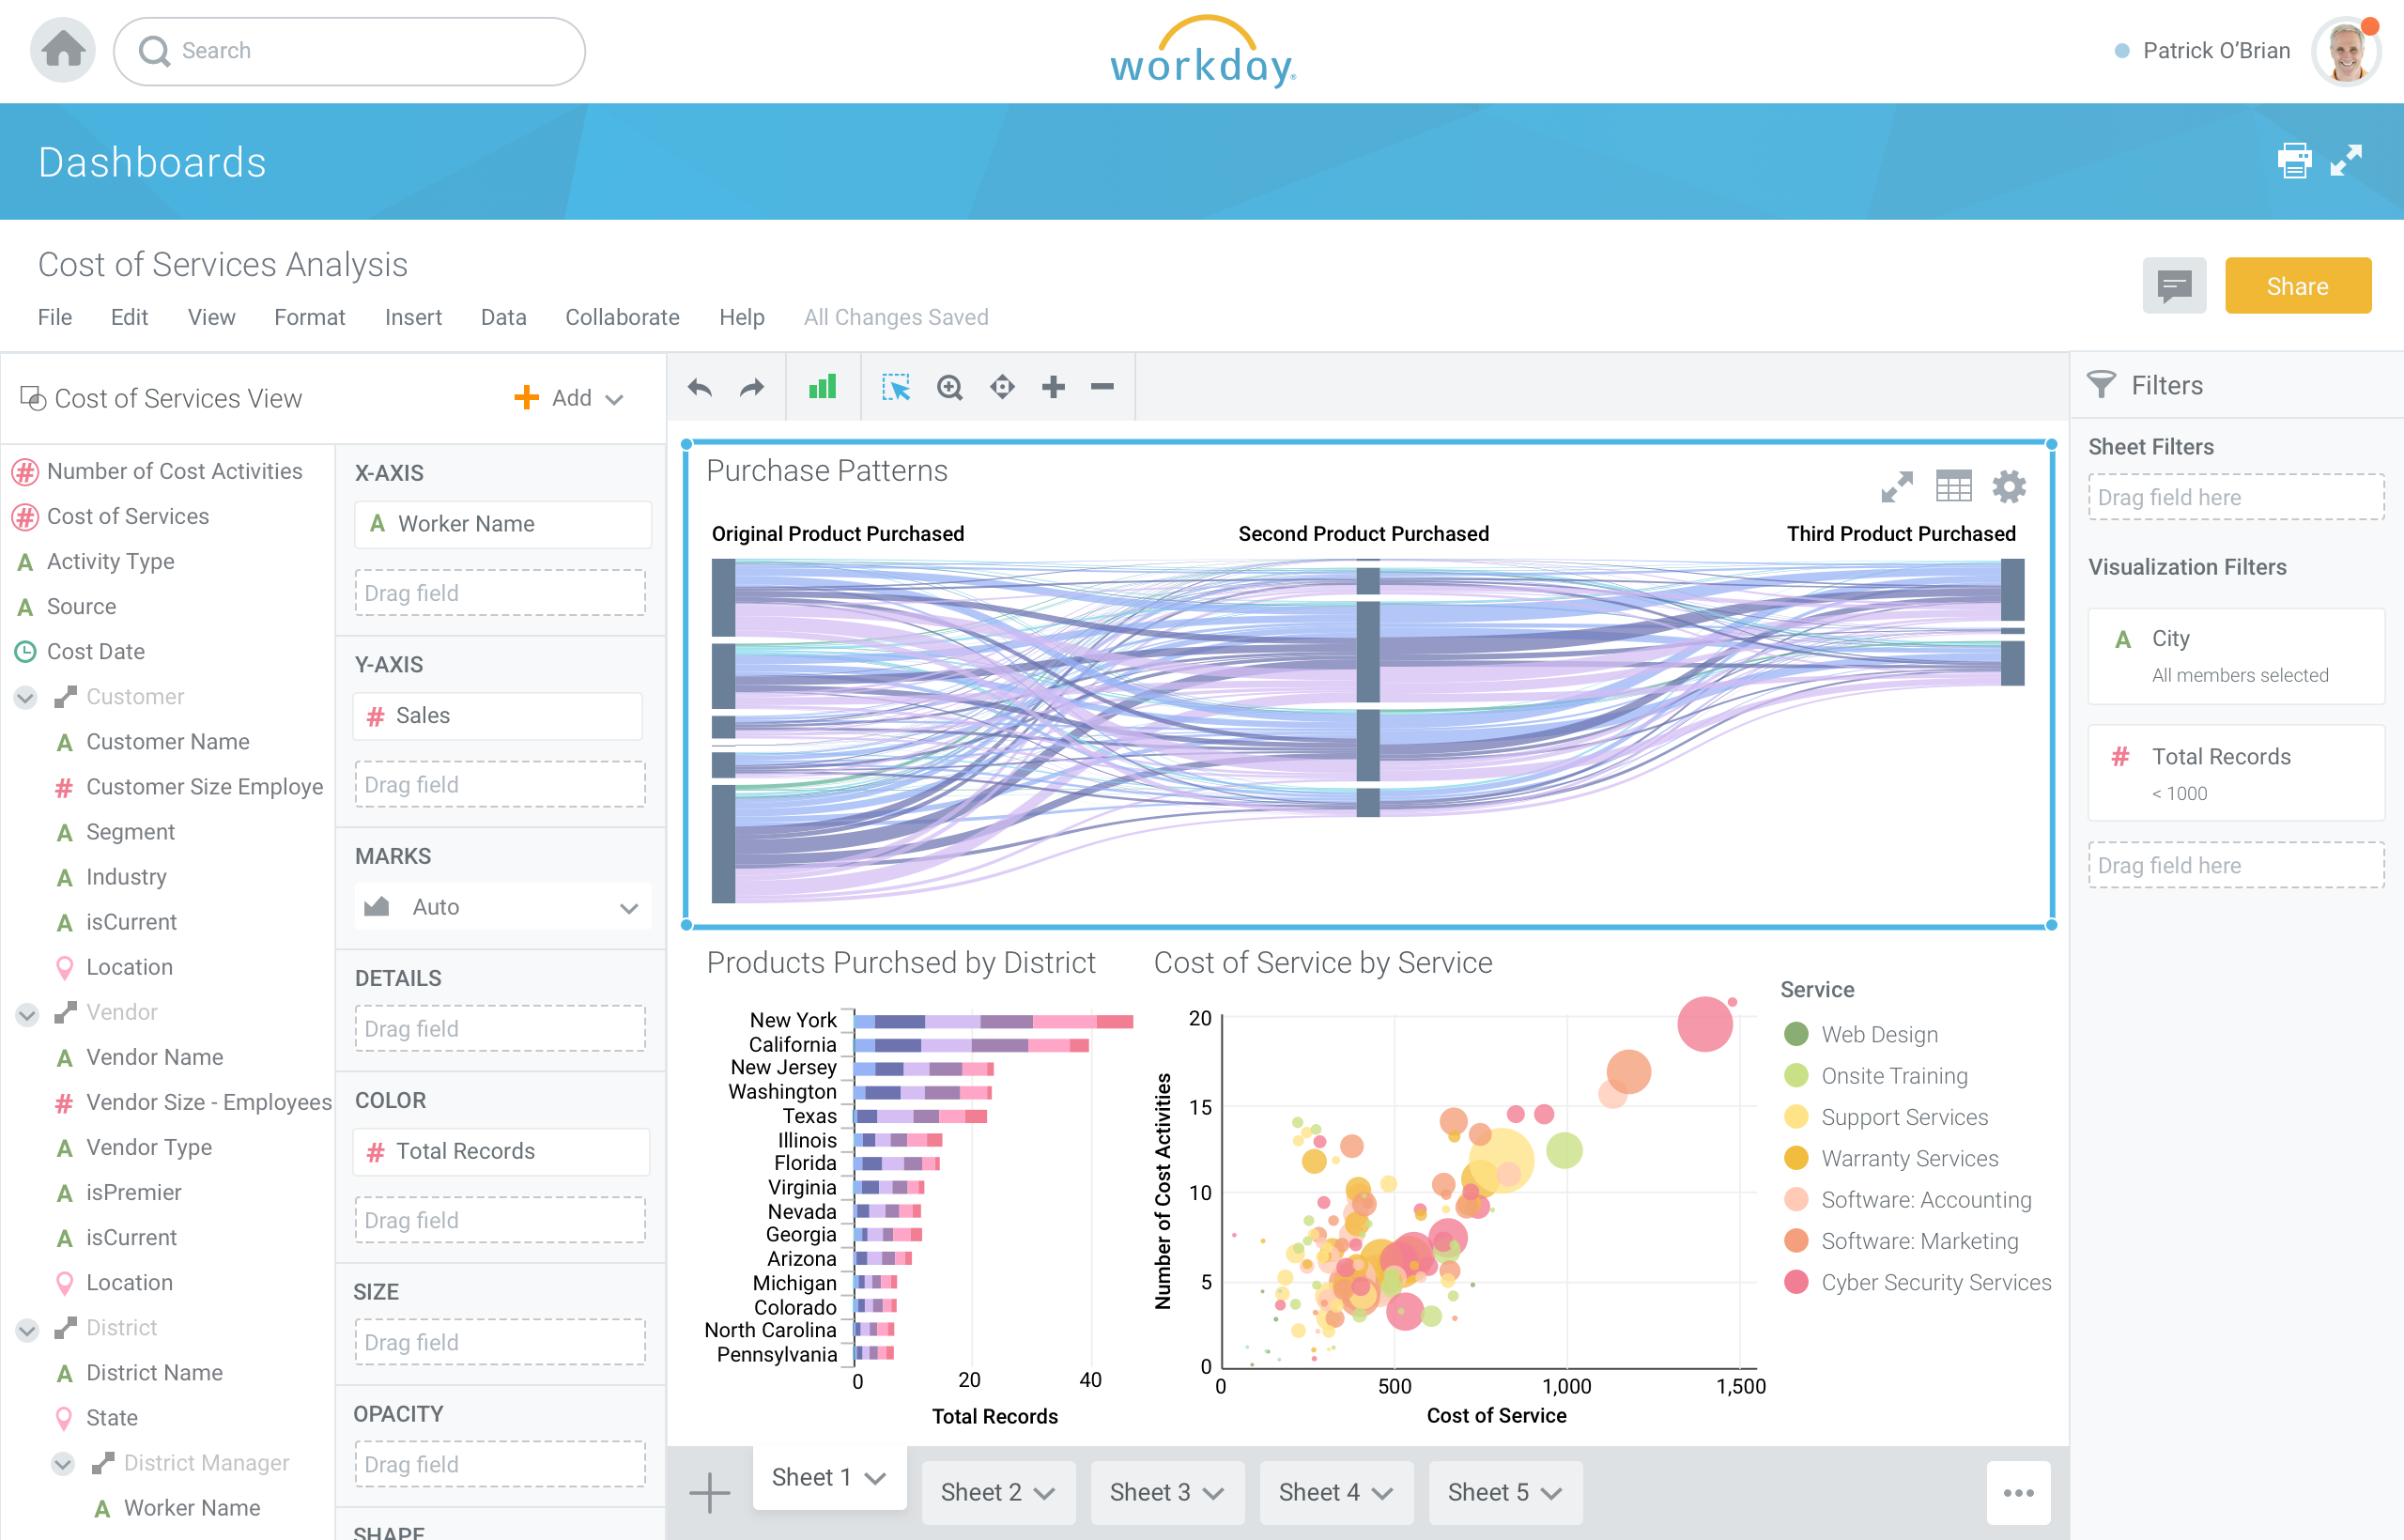This screenshot has height=1540, width=2404.
Task: Click the Search input field
Action: 350,51
